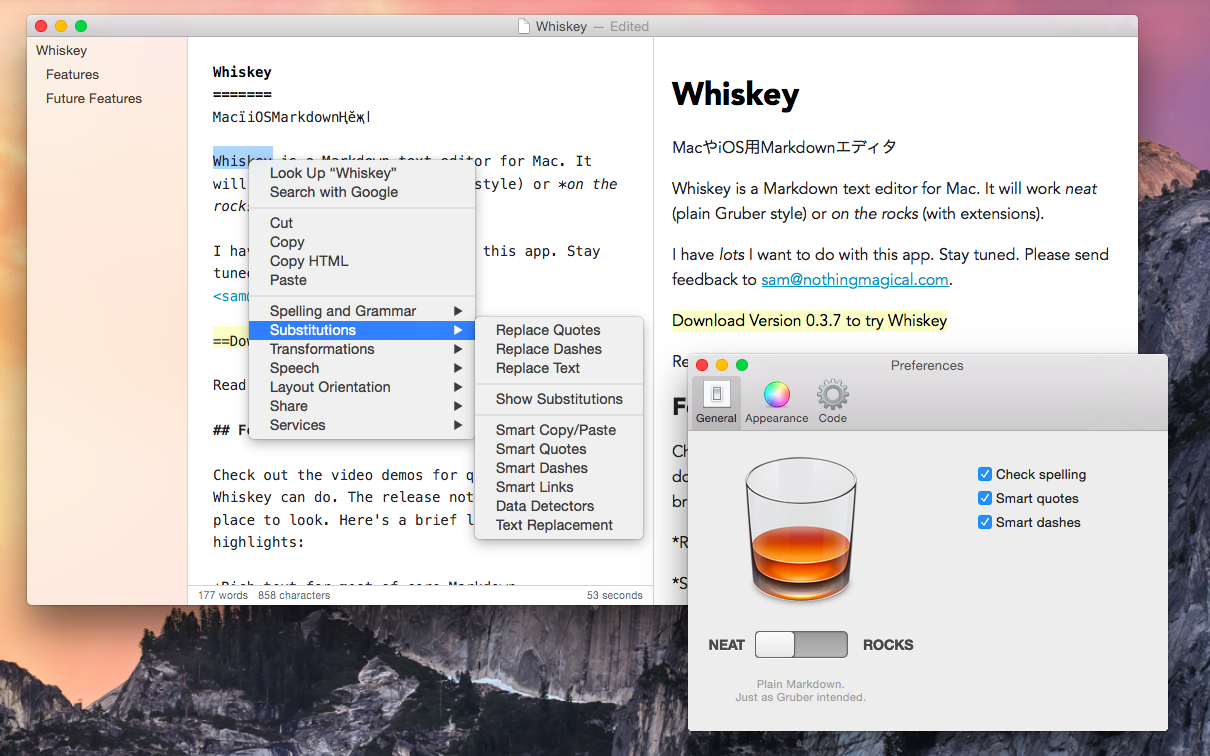Select Cut in the context menu
This screenshot has height=756, width=1210.
361,223
